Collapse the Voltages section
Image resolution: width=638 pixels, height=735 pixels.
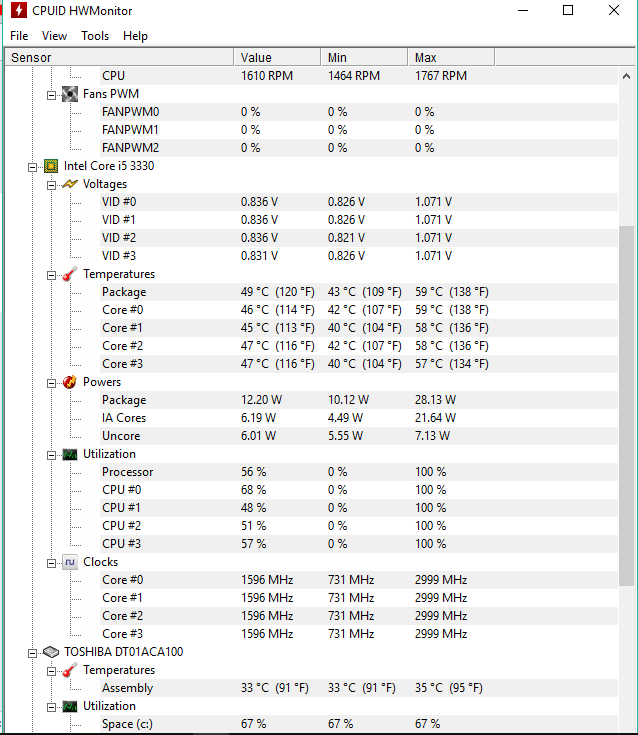(52, 185)
